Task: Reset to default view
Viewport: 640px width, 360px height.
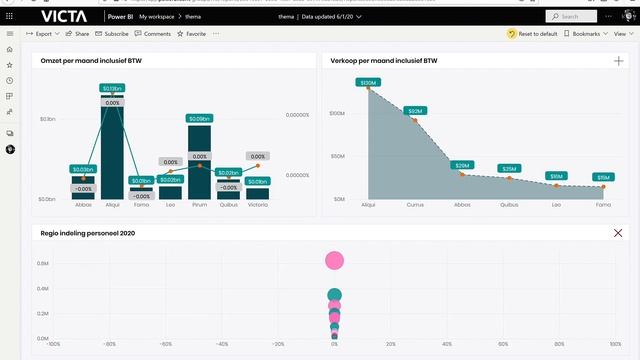Action: point(532,33)
